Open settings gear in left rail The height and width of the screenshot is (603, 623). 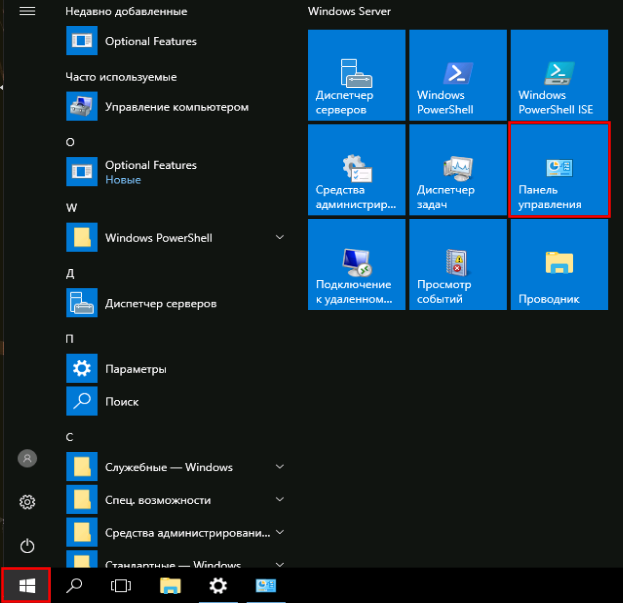pos(27,502)
